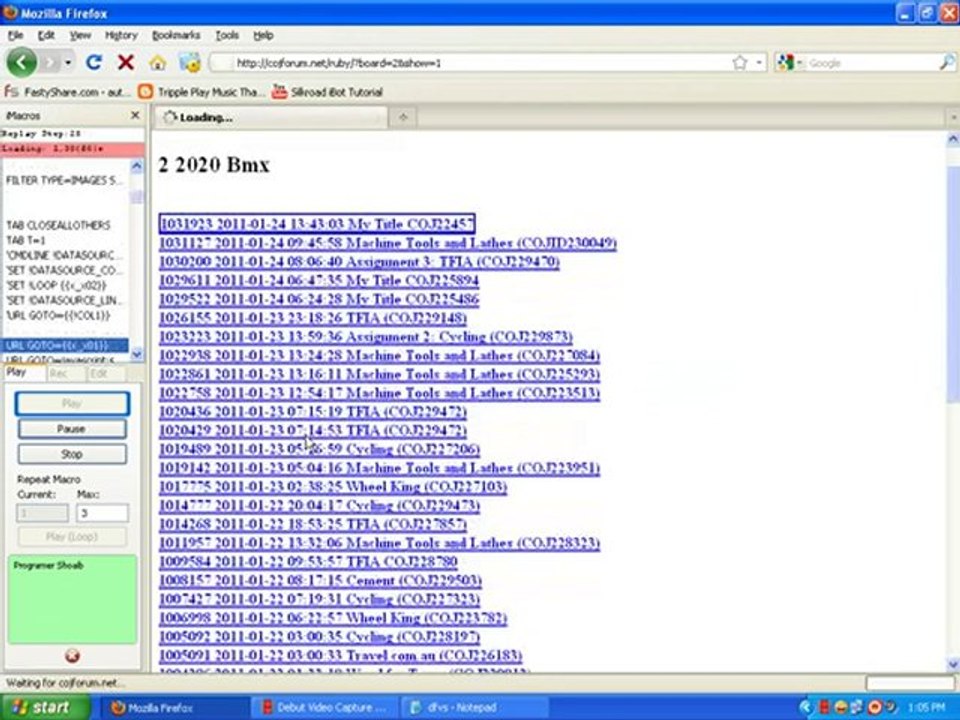Open link 1005091 Travel com au

340,655
